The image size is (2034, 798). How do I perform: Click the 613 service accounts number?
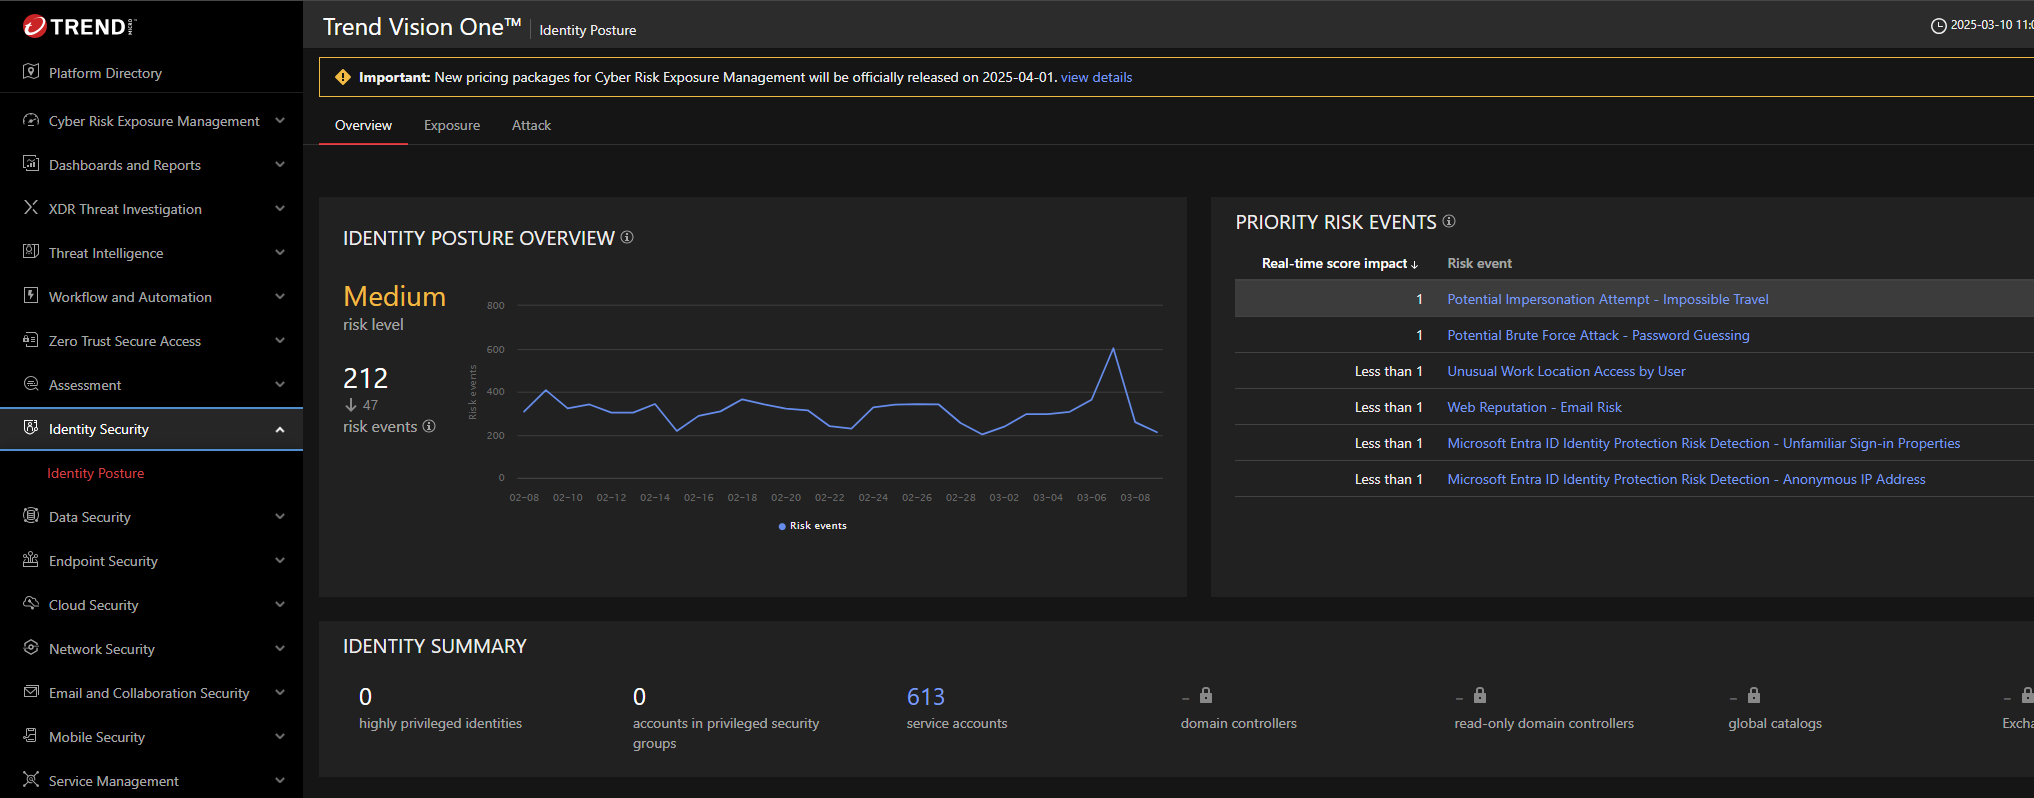tap(925, 697)
